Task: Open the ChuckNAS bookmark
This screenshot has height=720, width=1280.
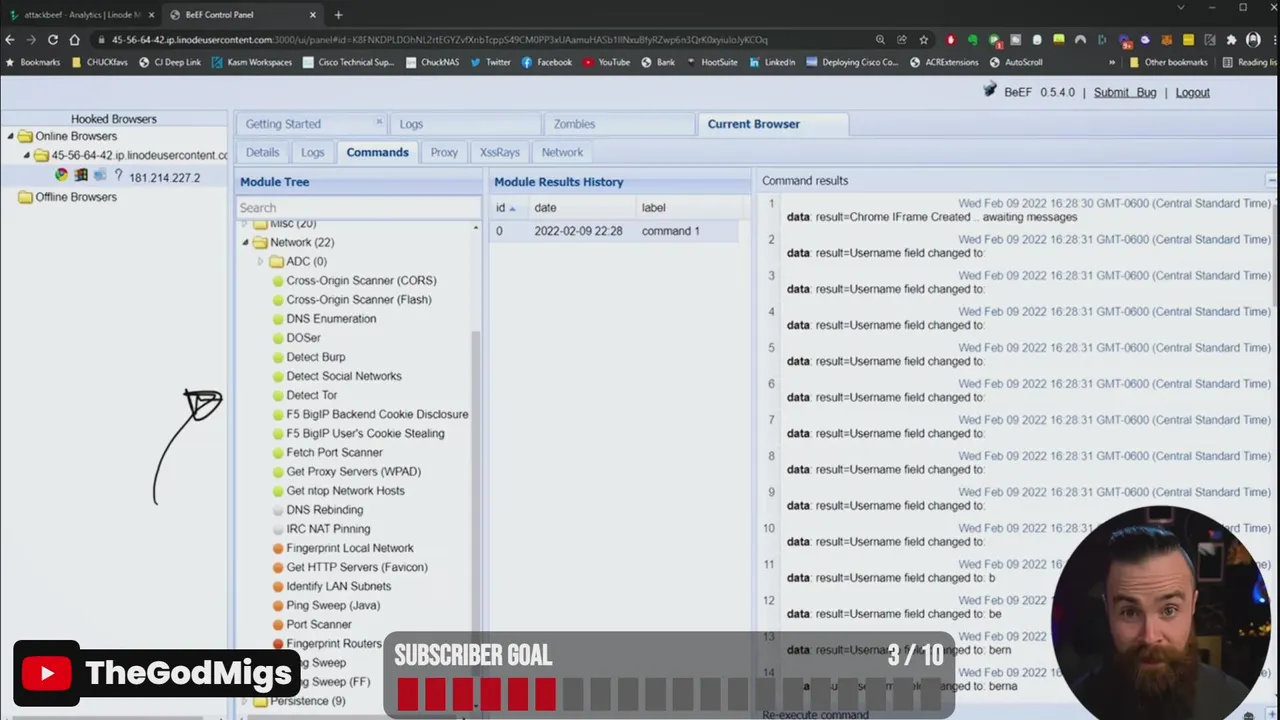Action: (431, 62)
